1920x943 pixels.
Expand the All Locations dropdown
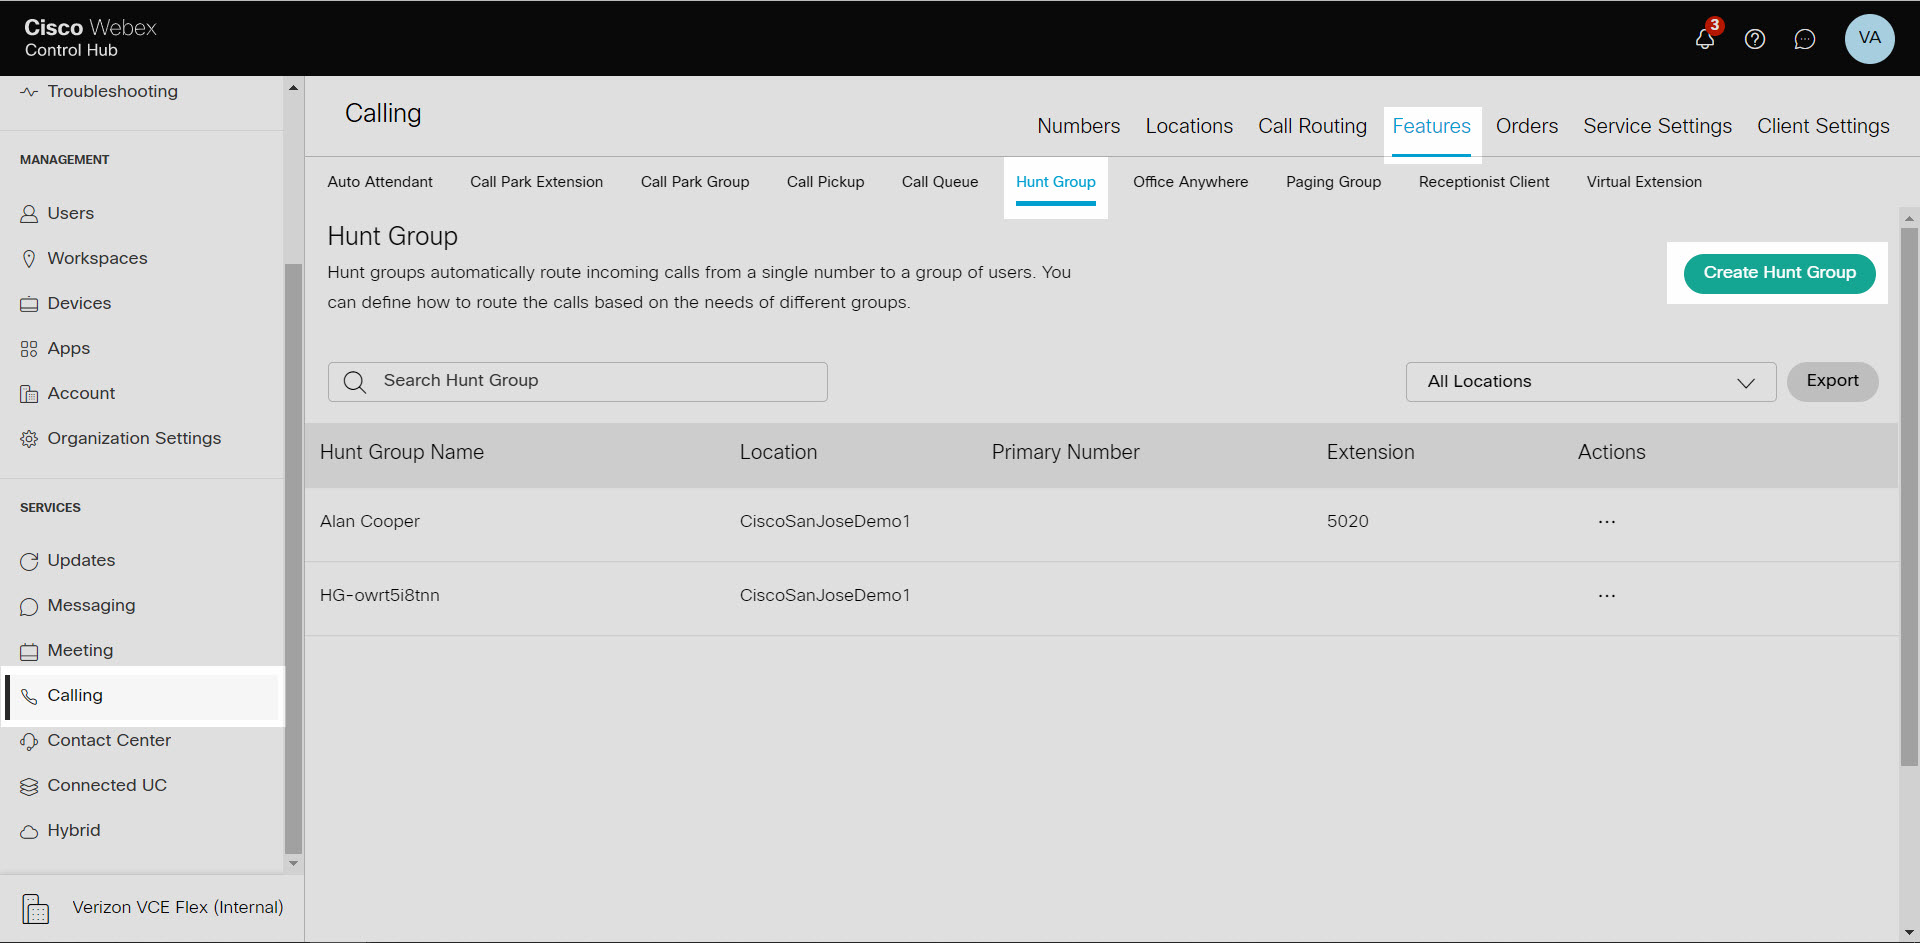(1590, 381)
